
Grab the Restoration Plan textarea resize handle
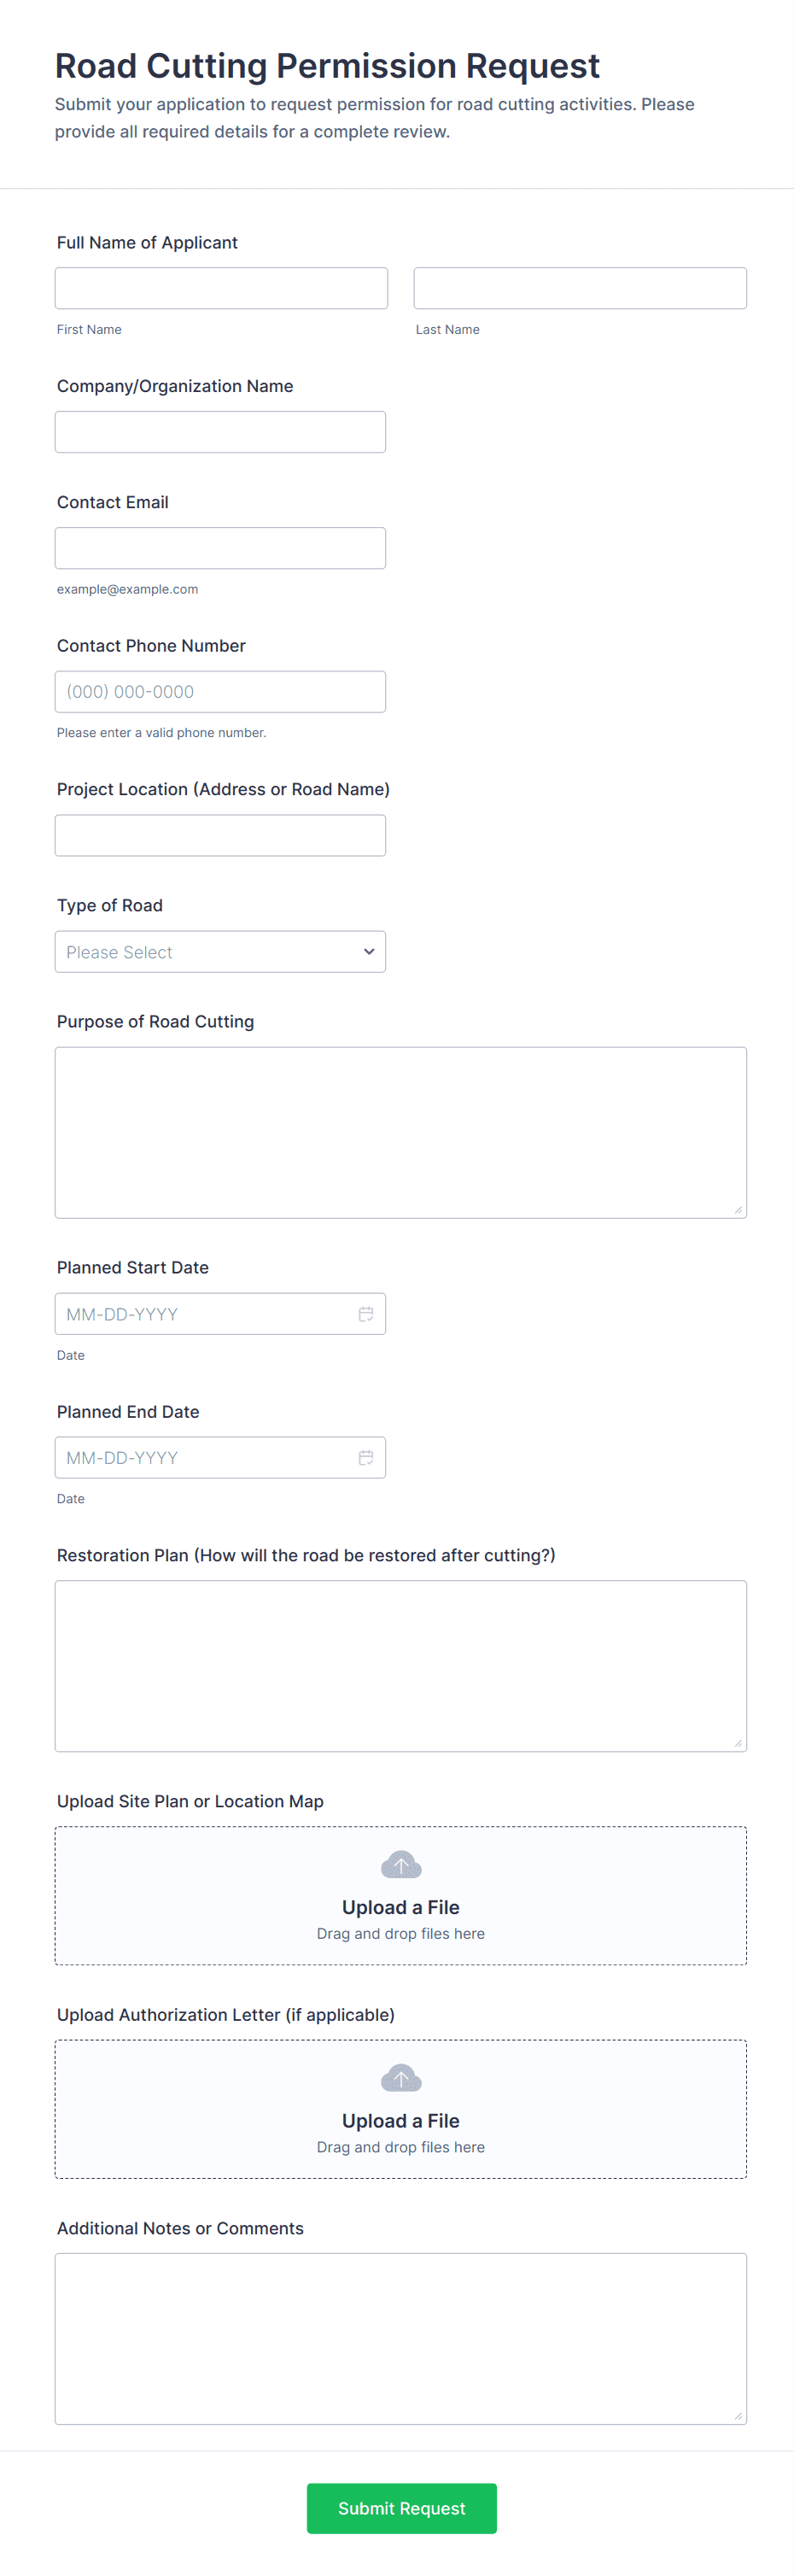point(738,1743)
